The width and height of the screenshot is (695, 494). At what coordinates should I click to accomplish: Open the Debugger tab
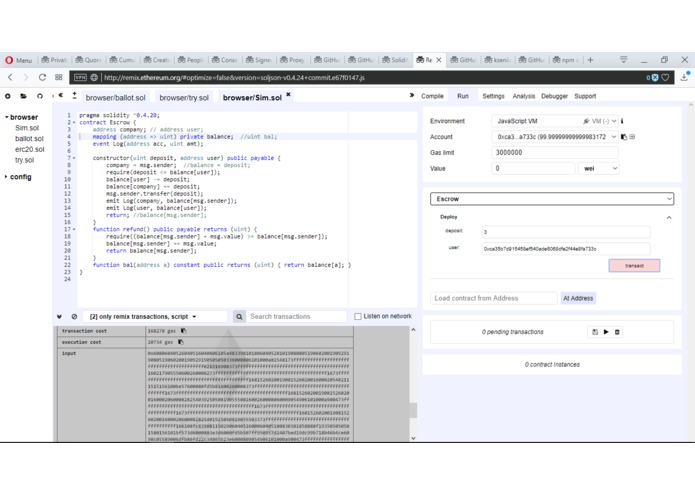coord(554,96)
